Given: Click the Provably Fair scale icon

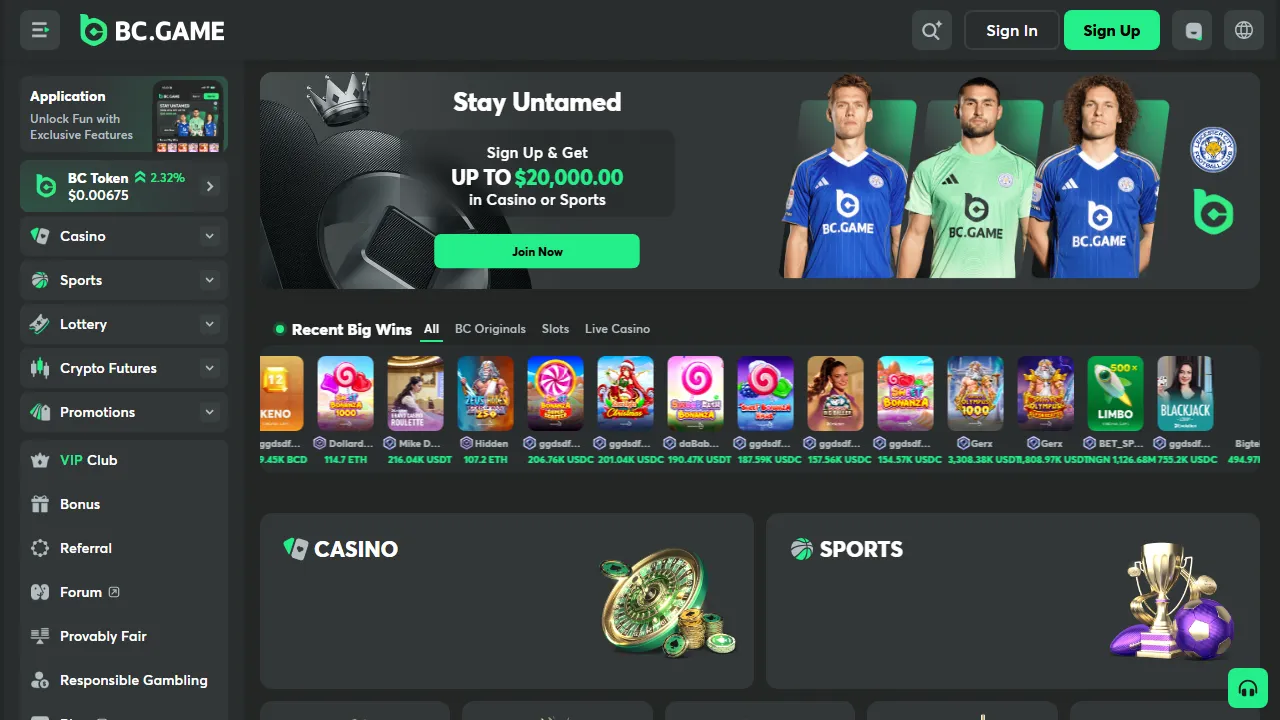Looking at the screenshot, I should point(40,636).
